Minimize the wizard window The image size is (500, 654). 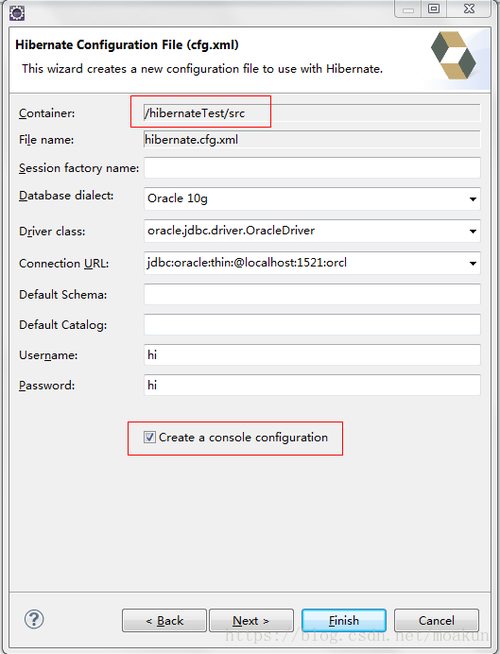(409, 9)
